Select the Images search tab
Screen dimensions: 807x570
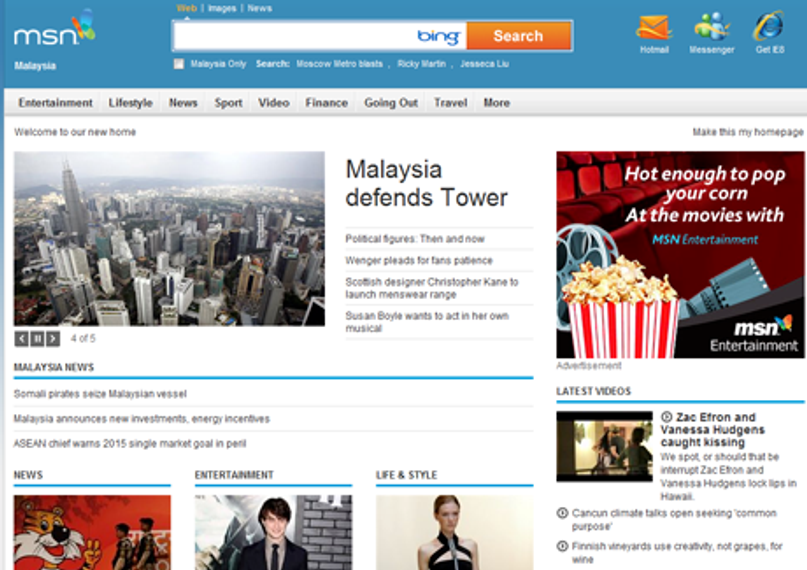click(222, 8)
